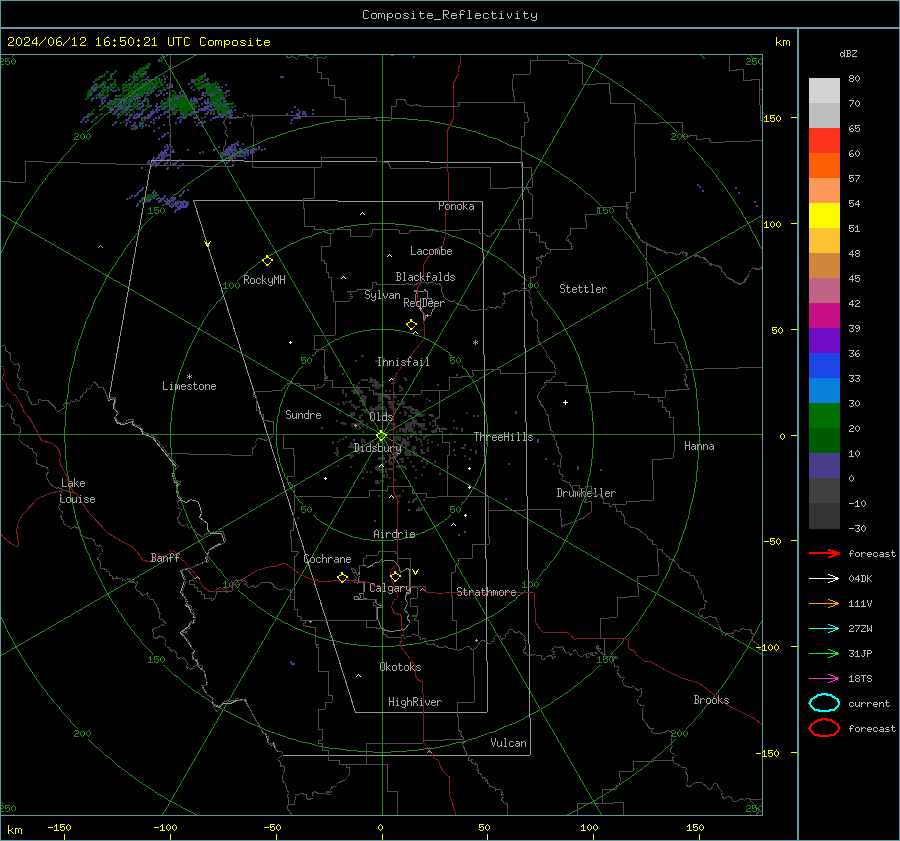Click the yellow diamond marker near RockyMH
The width and height of the screenshot is (900, 841).
tap(267, 261)
